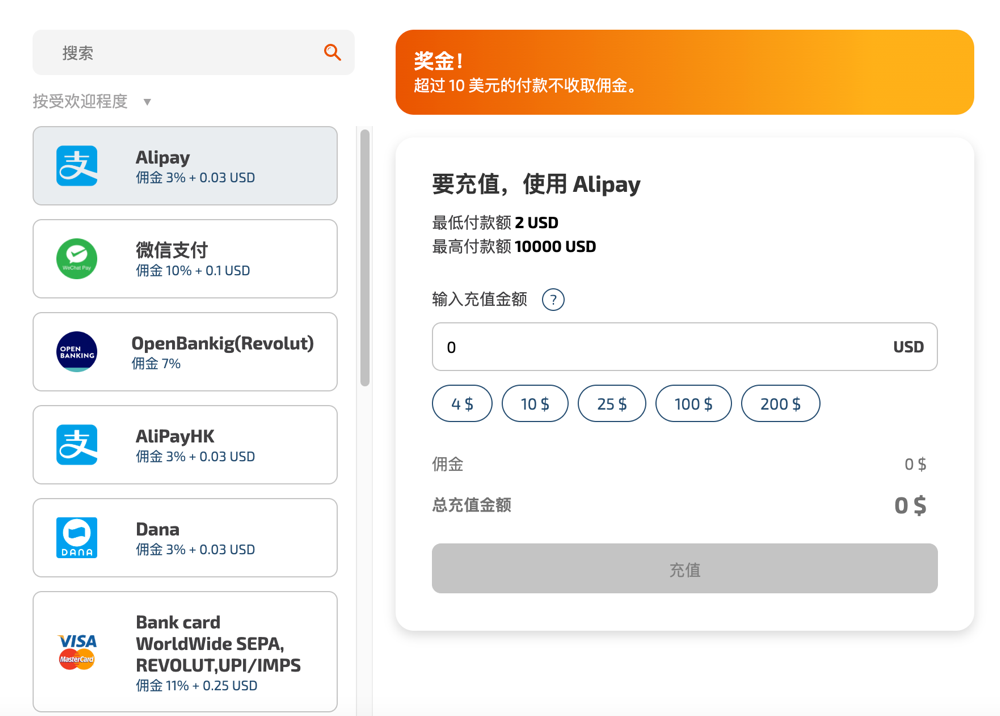Click the 超过 10 美元的付款不收取佣金 text
The width and height of the screenshot is (1000, 716).
click(526, 86)
